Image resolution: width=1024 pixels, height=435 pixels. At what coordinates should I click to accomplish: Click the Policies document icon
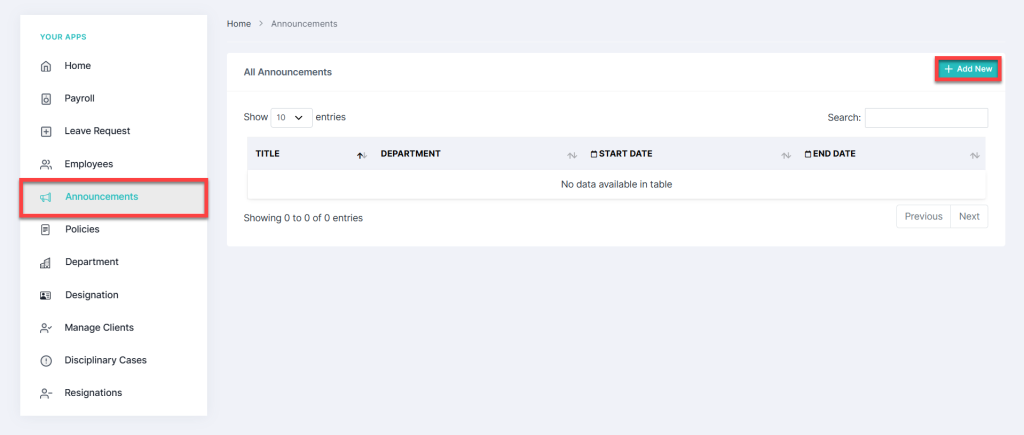[46, 230]
